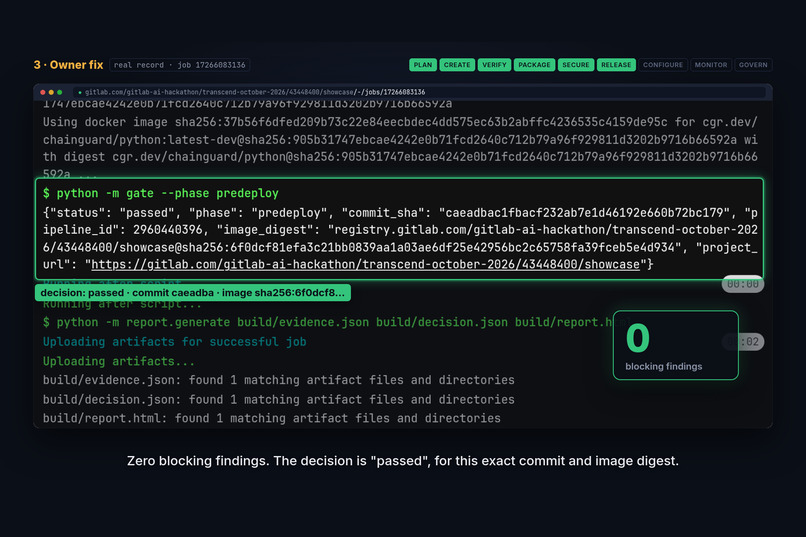Click the gitlab.com job URL address bar

(x=419, y=92)
